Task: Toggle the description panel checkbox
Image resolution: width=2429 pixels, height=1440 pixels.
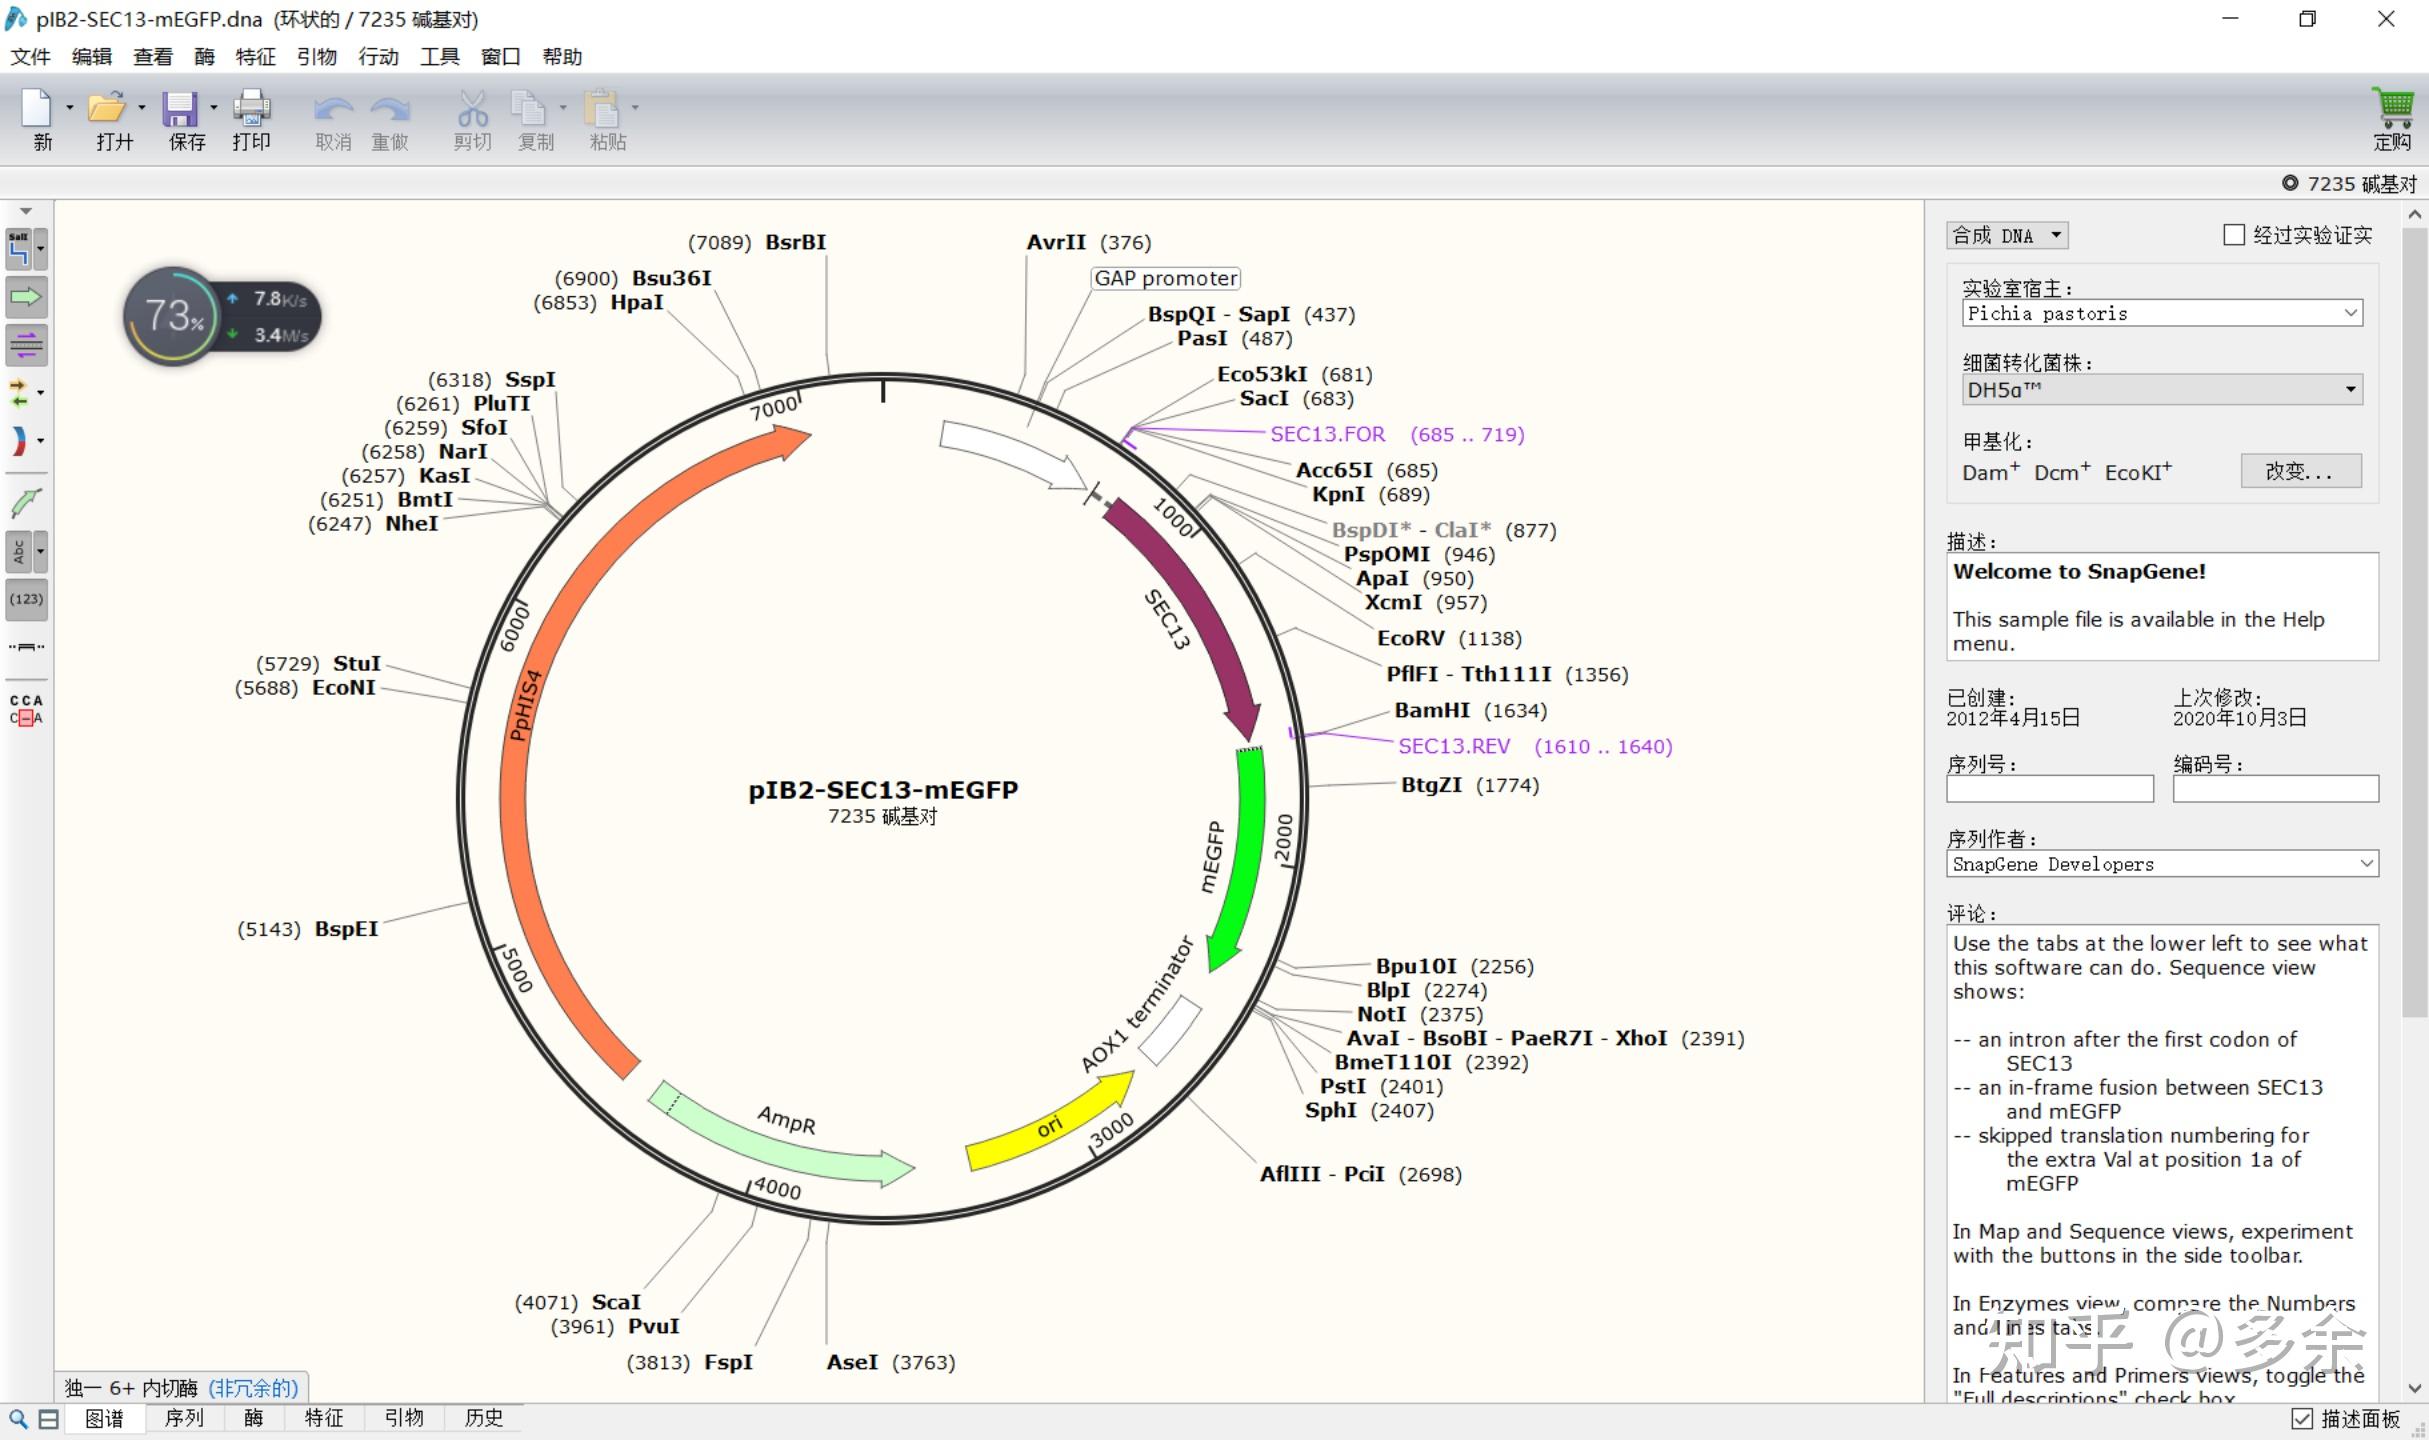Action: (x=2302, y=1419)
